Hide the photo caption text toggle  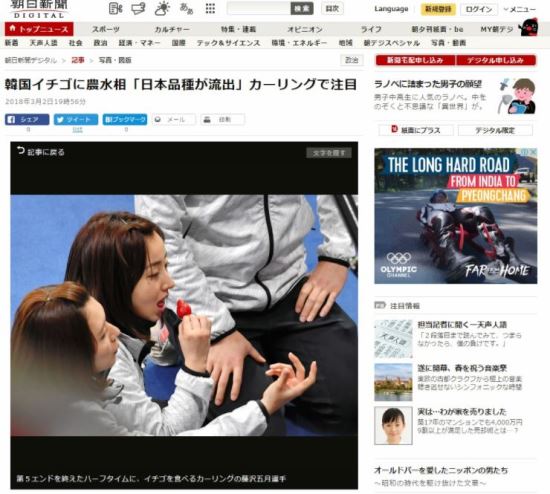coord(329,153)
